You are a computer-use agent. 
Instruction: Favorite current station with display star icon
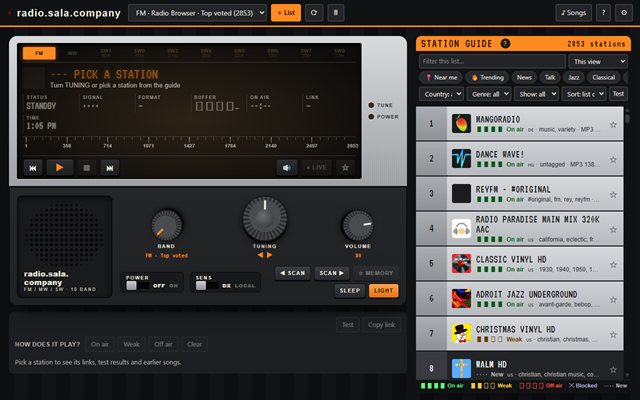pyautogui.click(x=345, y=168)
